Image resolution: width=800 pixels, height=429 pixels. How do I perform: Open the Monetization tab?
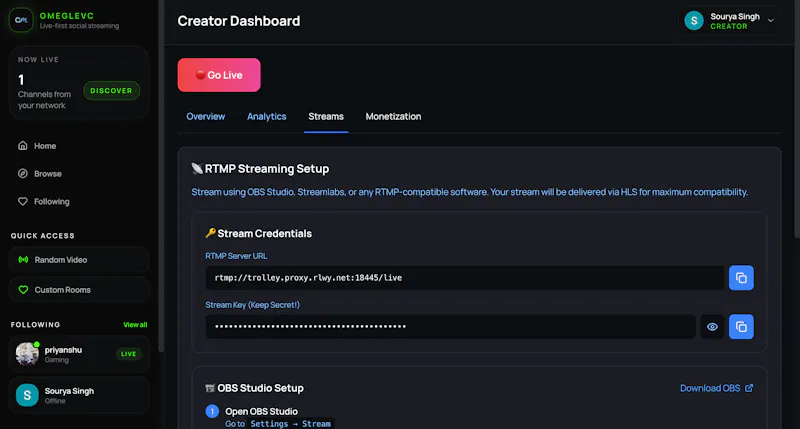[x=393, y=117]
